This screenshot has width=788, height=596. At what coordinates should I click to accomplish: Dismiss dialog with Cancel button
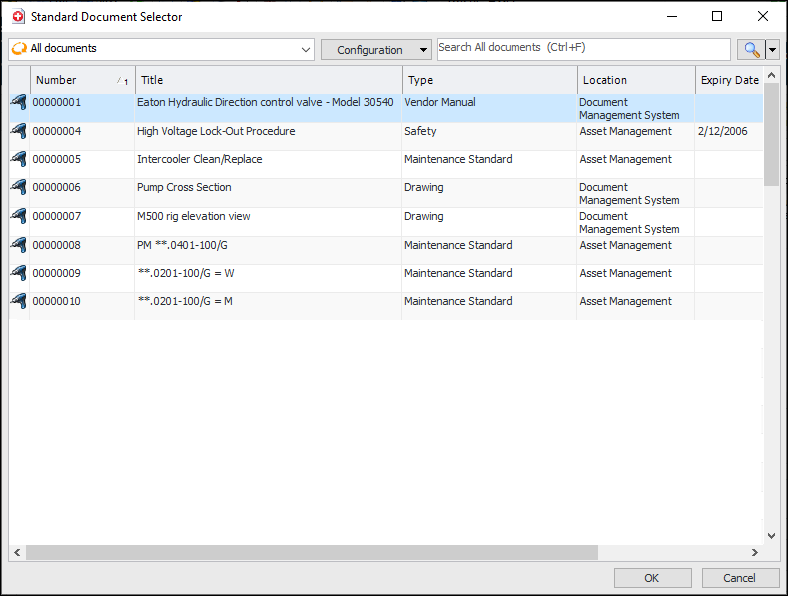pyautogui.click(x=740, y=578)
